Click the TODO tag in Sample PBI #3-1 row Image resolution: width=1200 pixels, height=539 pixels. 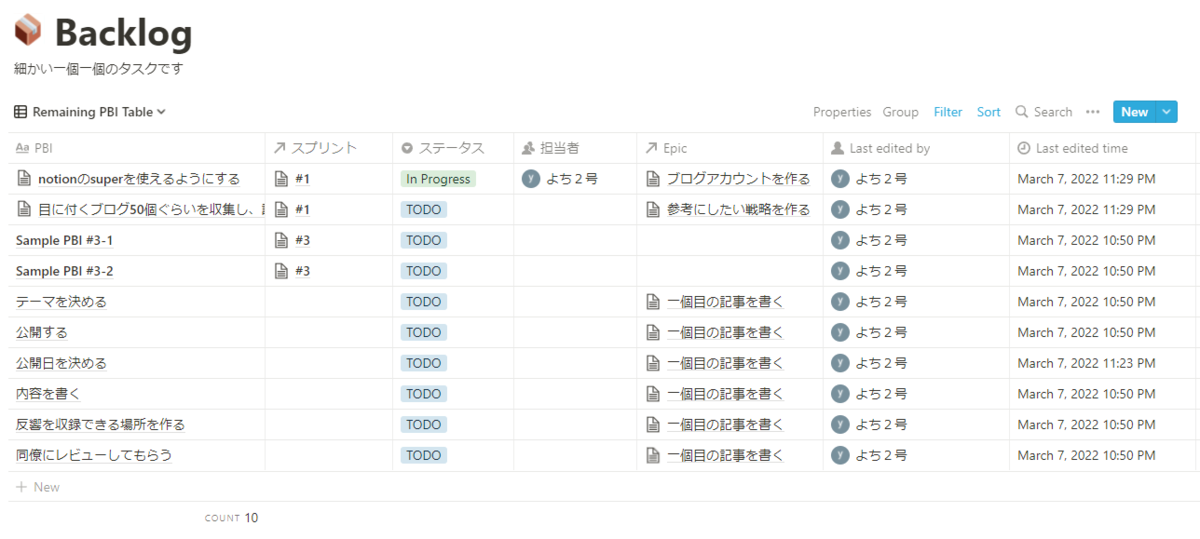pyautogui.click(x=424, y=240)
